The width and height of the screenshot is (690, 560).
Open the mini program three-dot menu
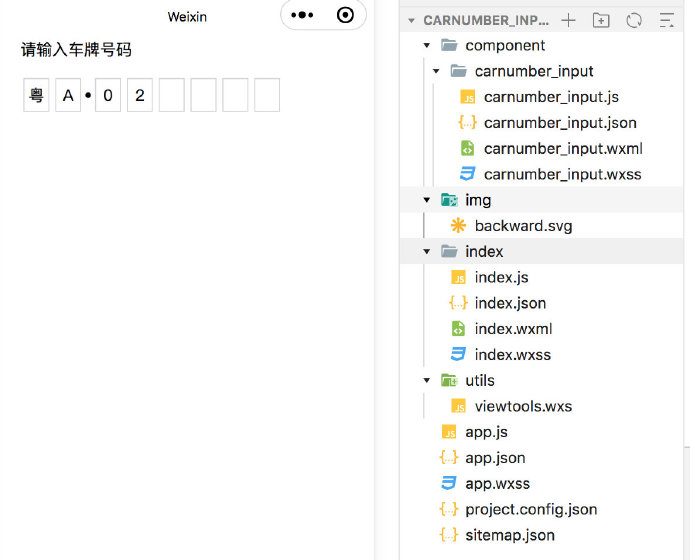[x=302, y=15]
